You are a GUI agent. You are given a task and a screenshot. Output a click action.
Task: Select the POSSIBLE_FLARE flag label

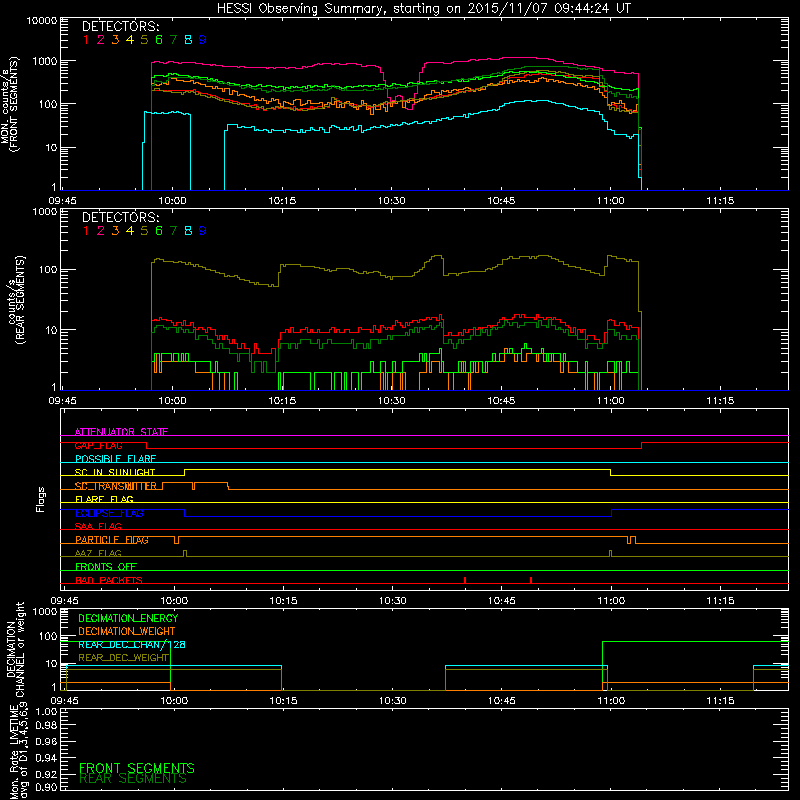point(115,459)
